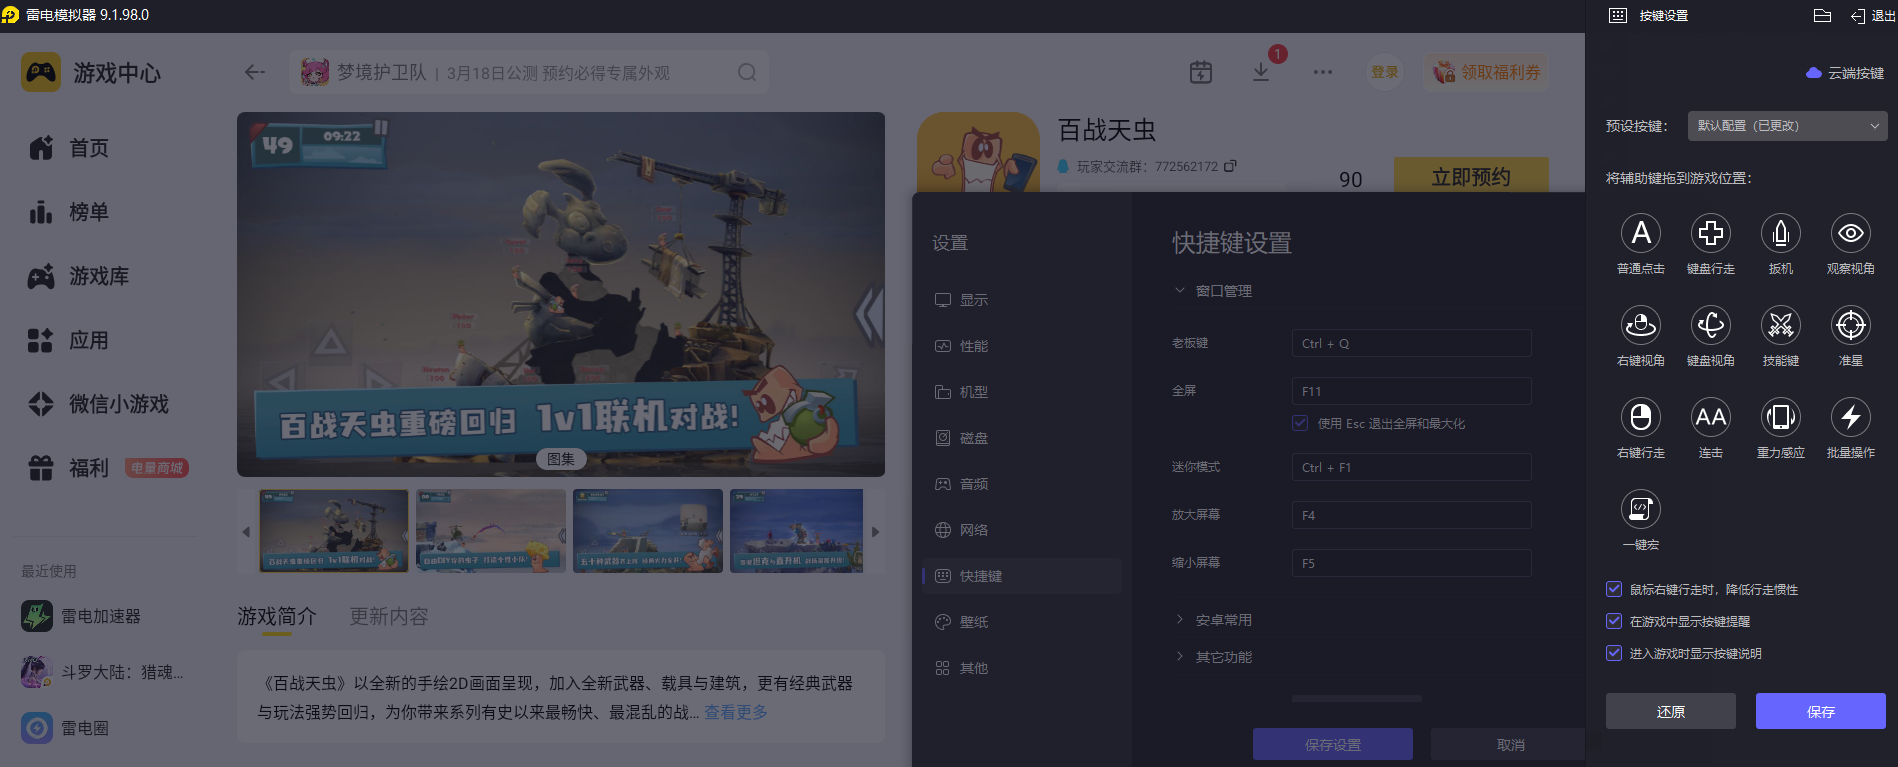Select the 普通点击 (normal tap) key icon

[x=1641, y=233]
